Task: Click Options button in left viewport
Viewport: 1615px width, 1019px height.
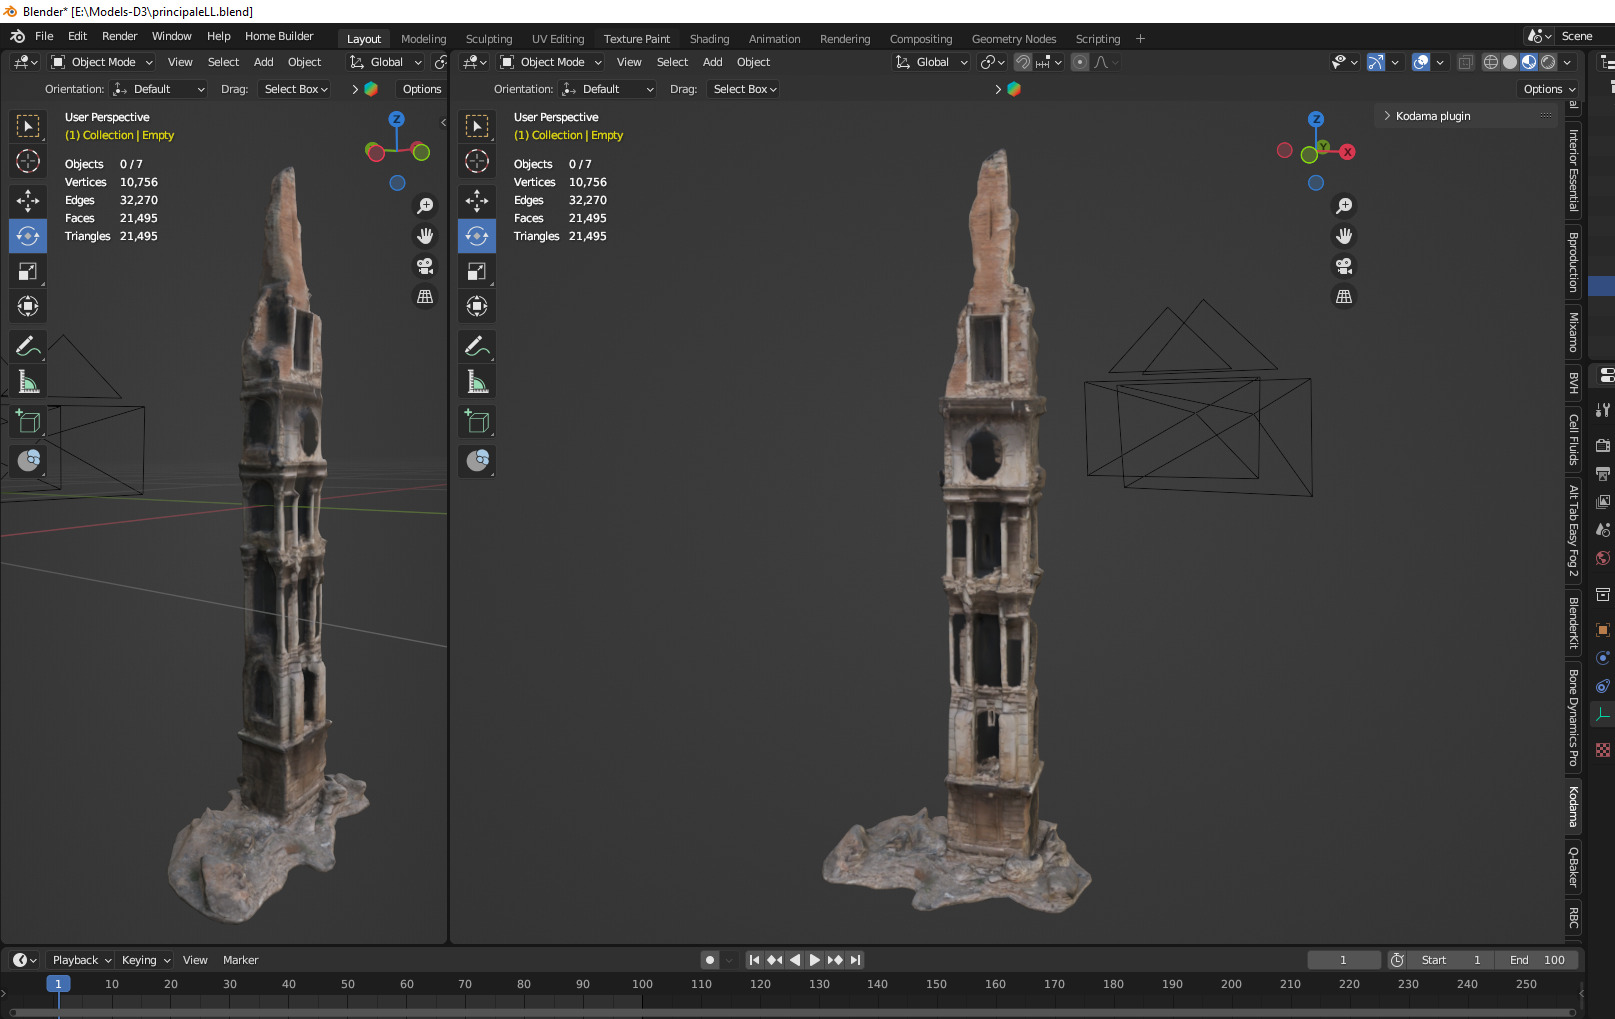Action: [x=422, y=89]
